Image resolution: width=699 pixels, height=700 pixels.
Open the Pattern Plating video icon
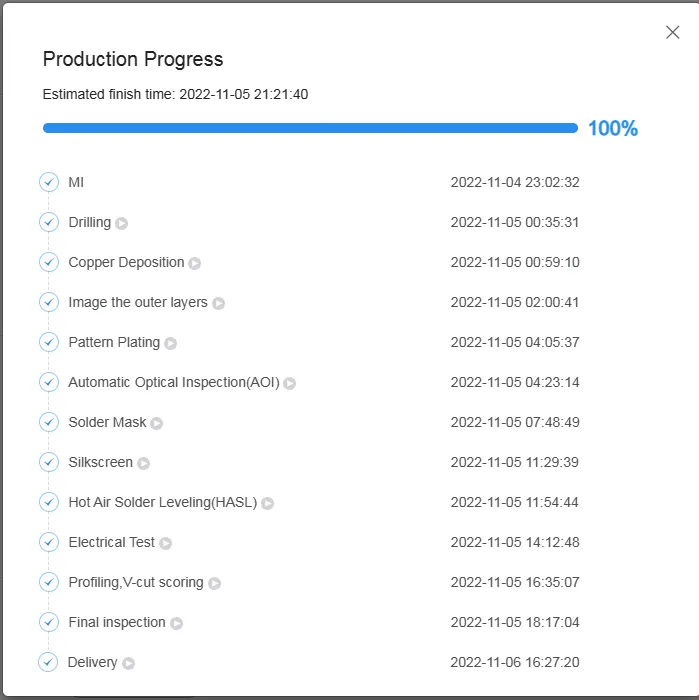coord(171,343)
